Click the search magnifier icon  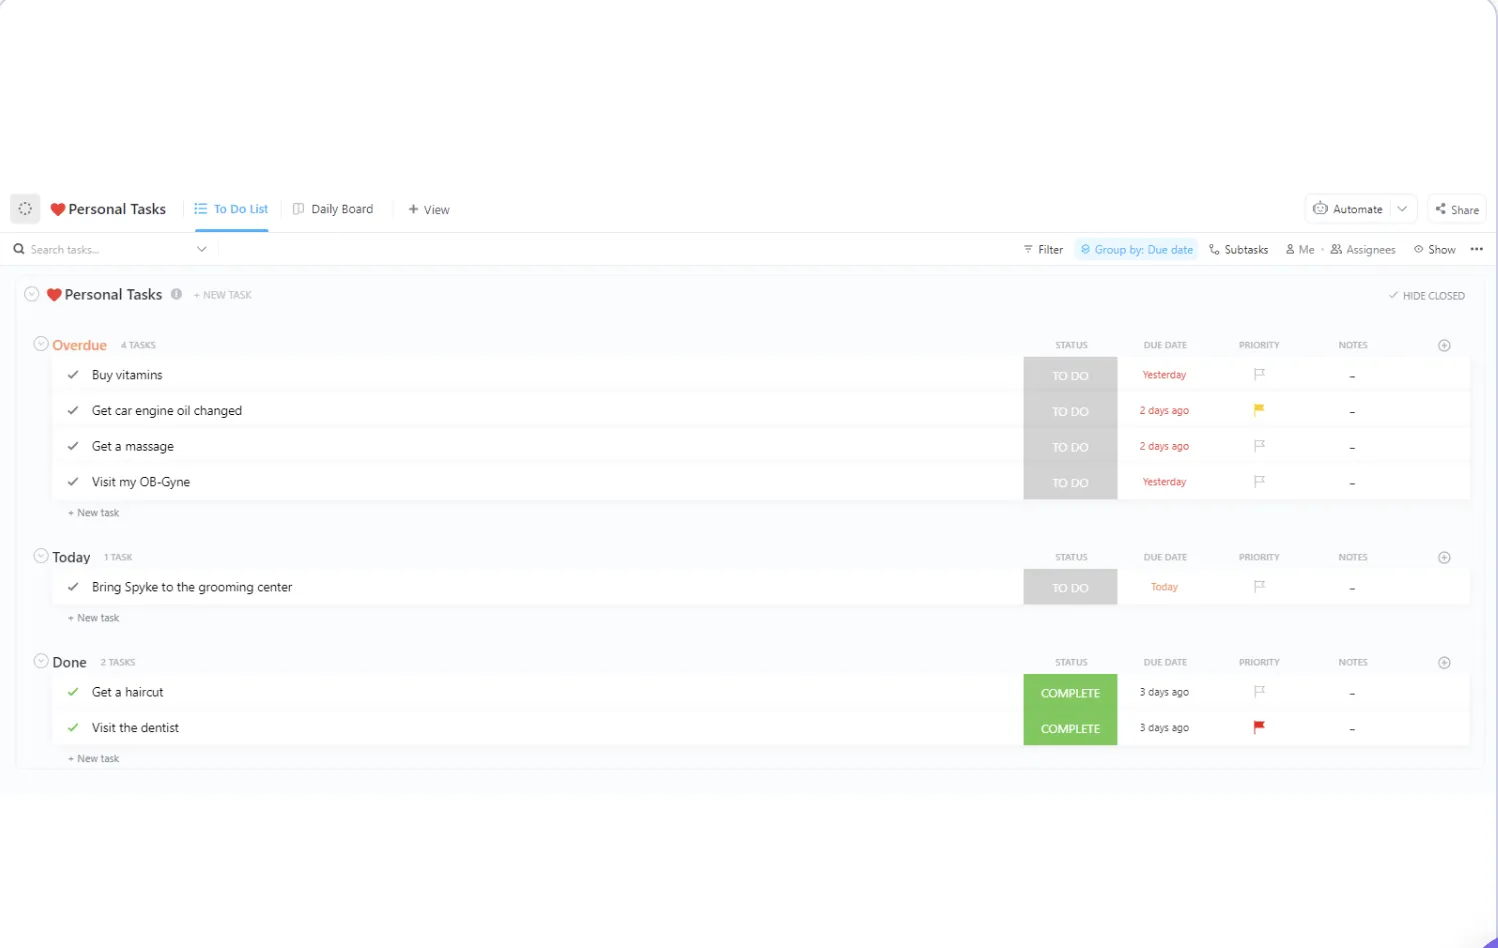click(x=19, y=249)
